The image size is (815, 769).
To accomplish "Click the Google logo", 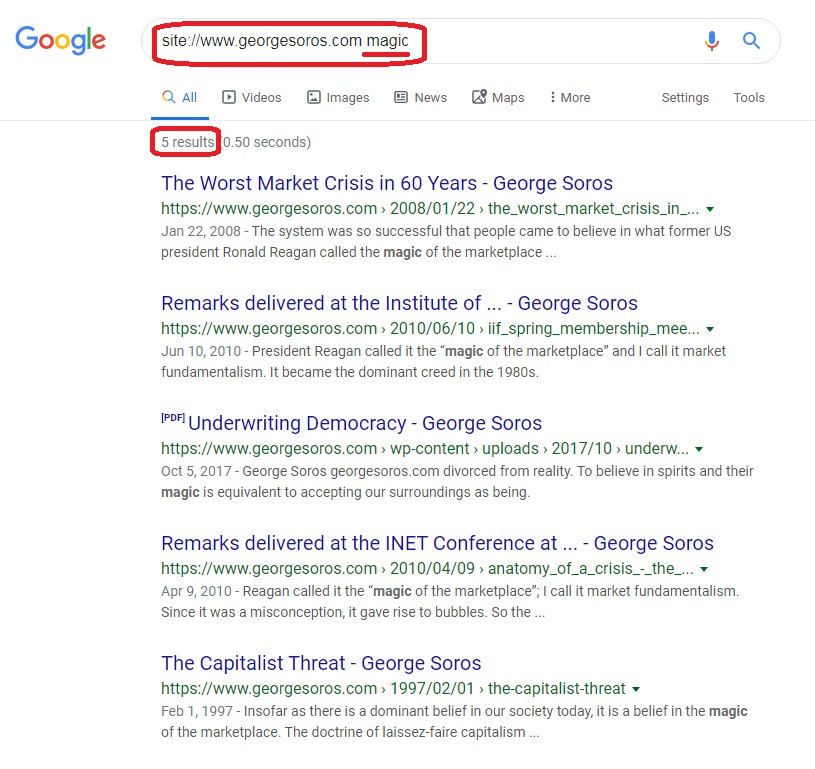I will point(60,41).
